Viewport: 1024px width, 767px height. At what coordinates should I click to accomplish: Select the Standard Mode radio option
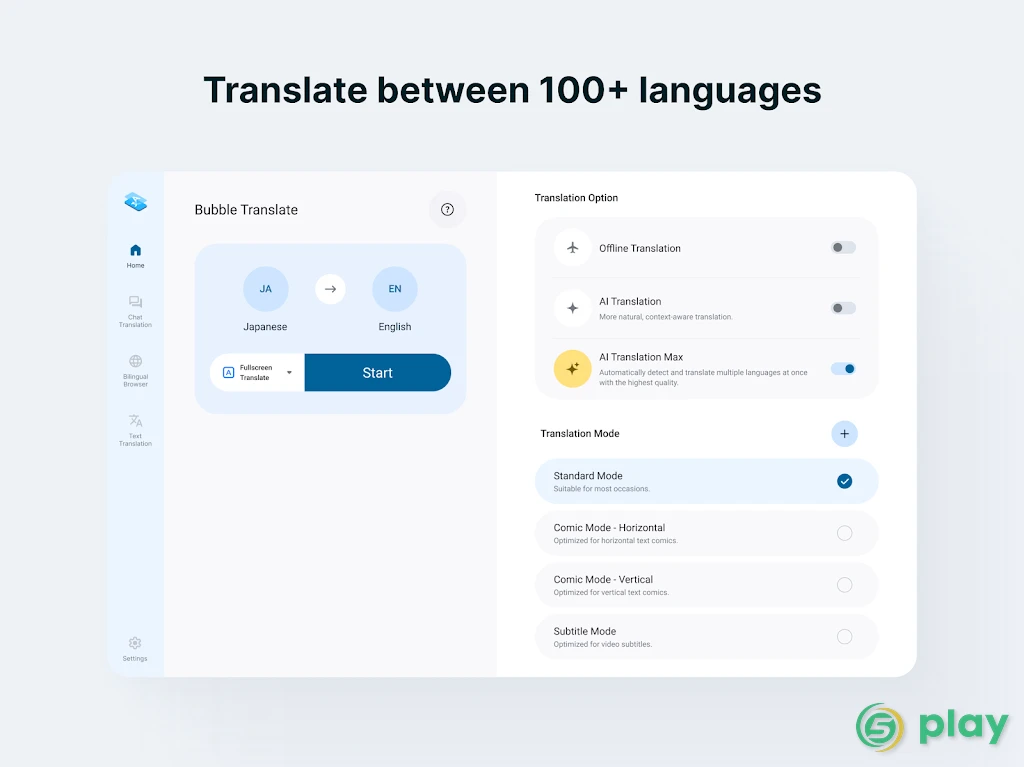pos(844,481)
